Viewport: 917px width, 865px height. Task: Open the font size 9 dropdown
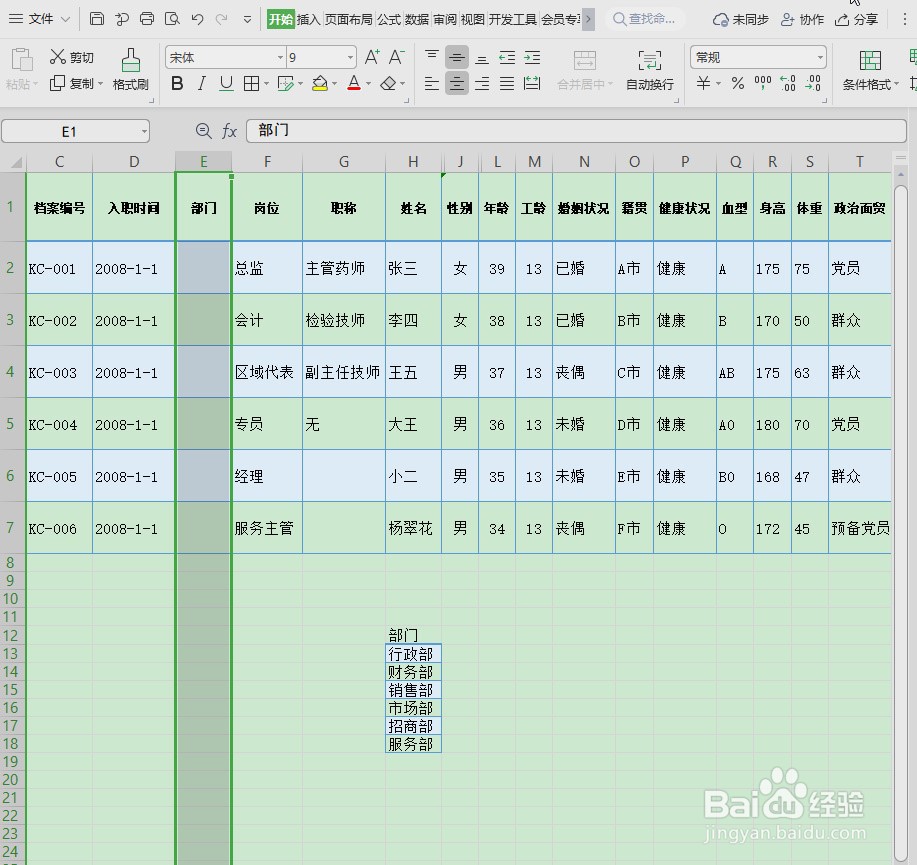(x=350, y=57)
